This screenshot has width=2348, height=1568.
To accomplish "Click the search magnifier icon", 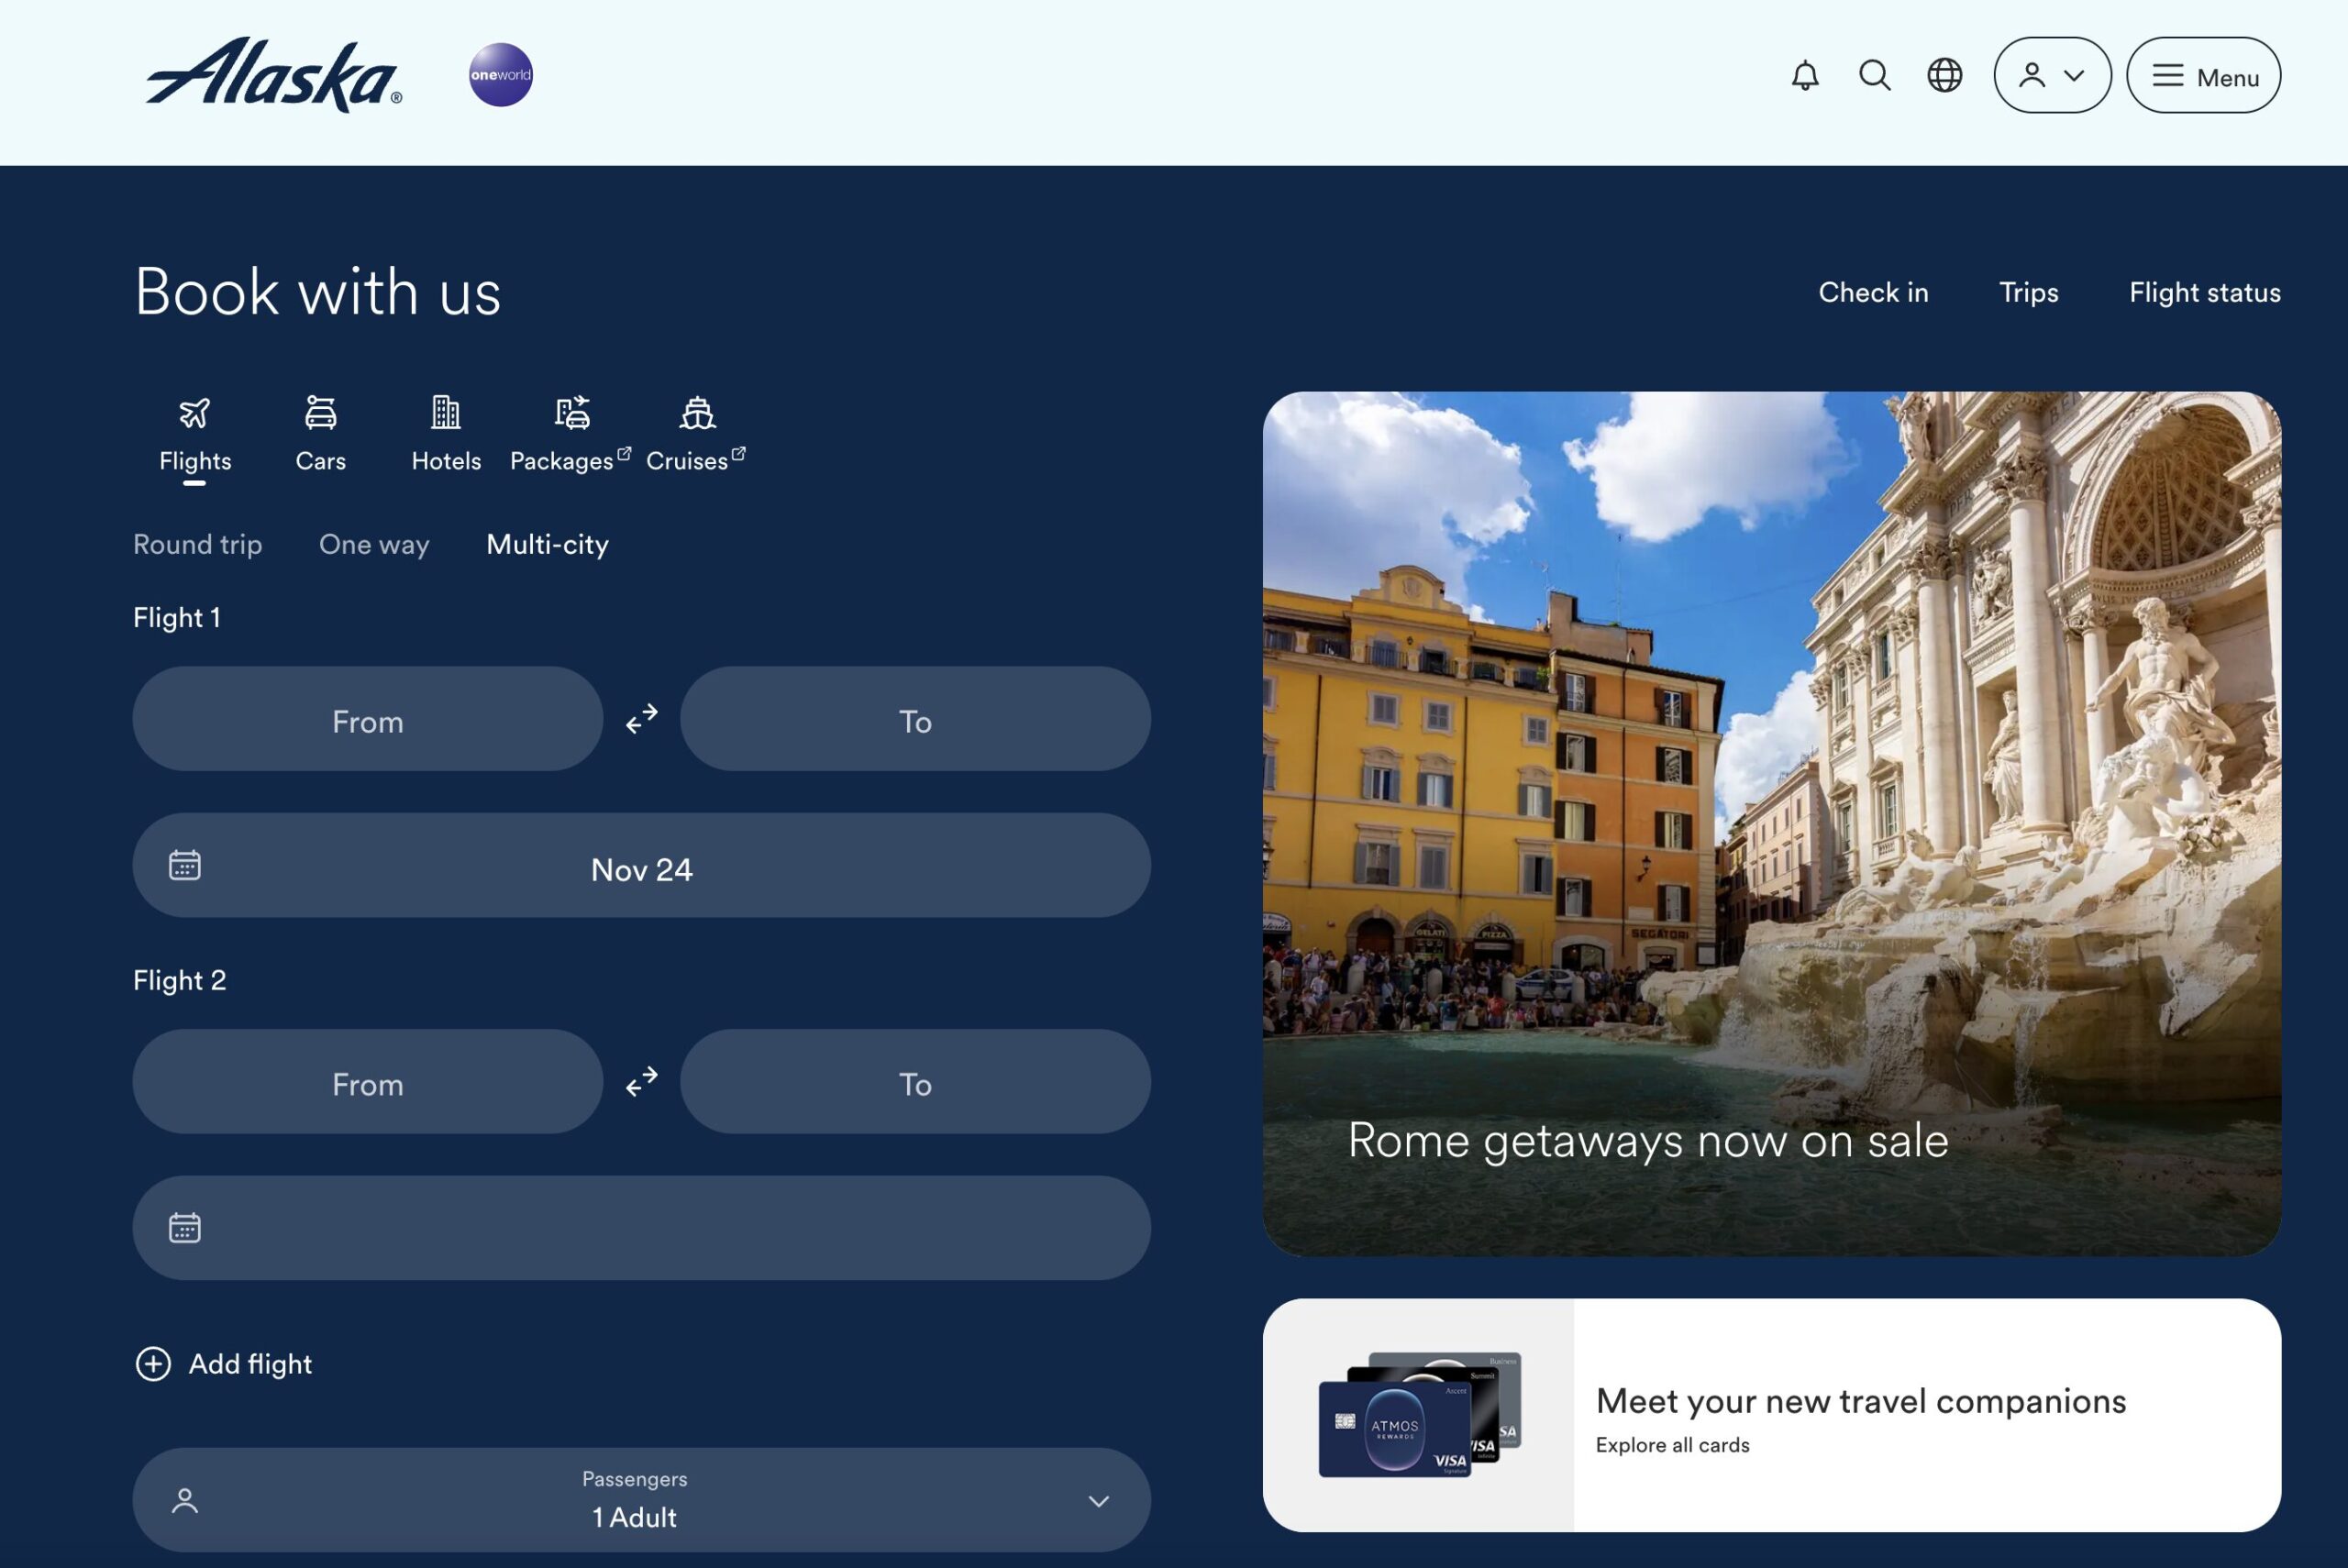I will pos(1874,75).
